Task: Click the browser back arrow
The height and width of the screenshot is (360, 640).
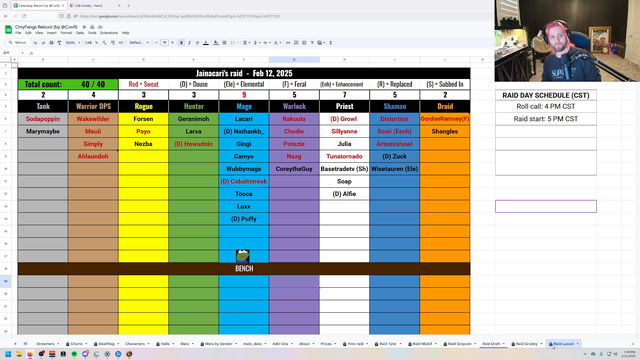Action: tap(6, 16)
